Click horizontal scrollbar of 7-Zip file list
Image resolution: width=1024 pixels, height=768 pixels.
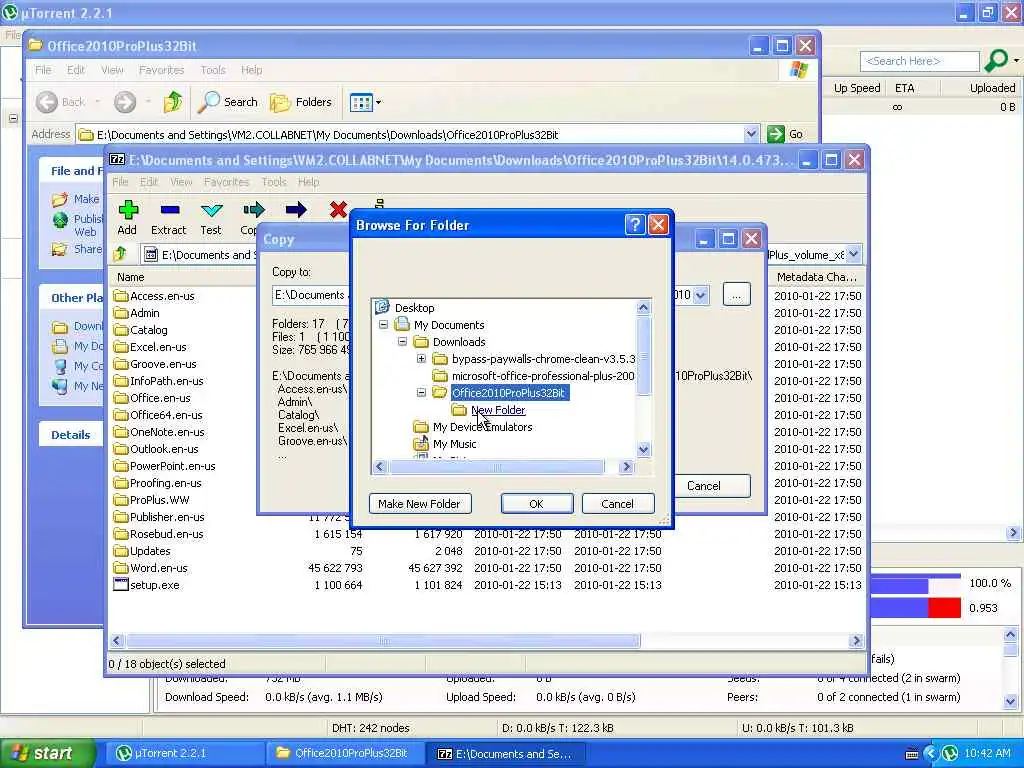click(383, 641)
